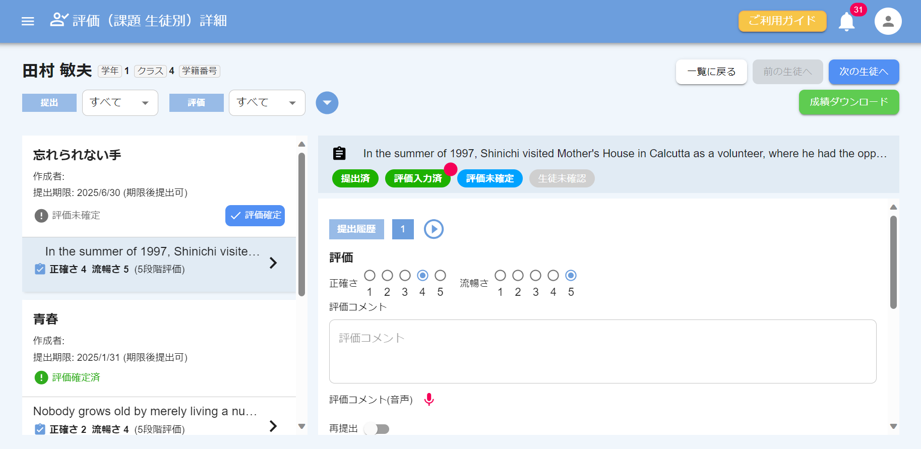
Task: Go to next student with 次の生徒へ
Action: 863,72
